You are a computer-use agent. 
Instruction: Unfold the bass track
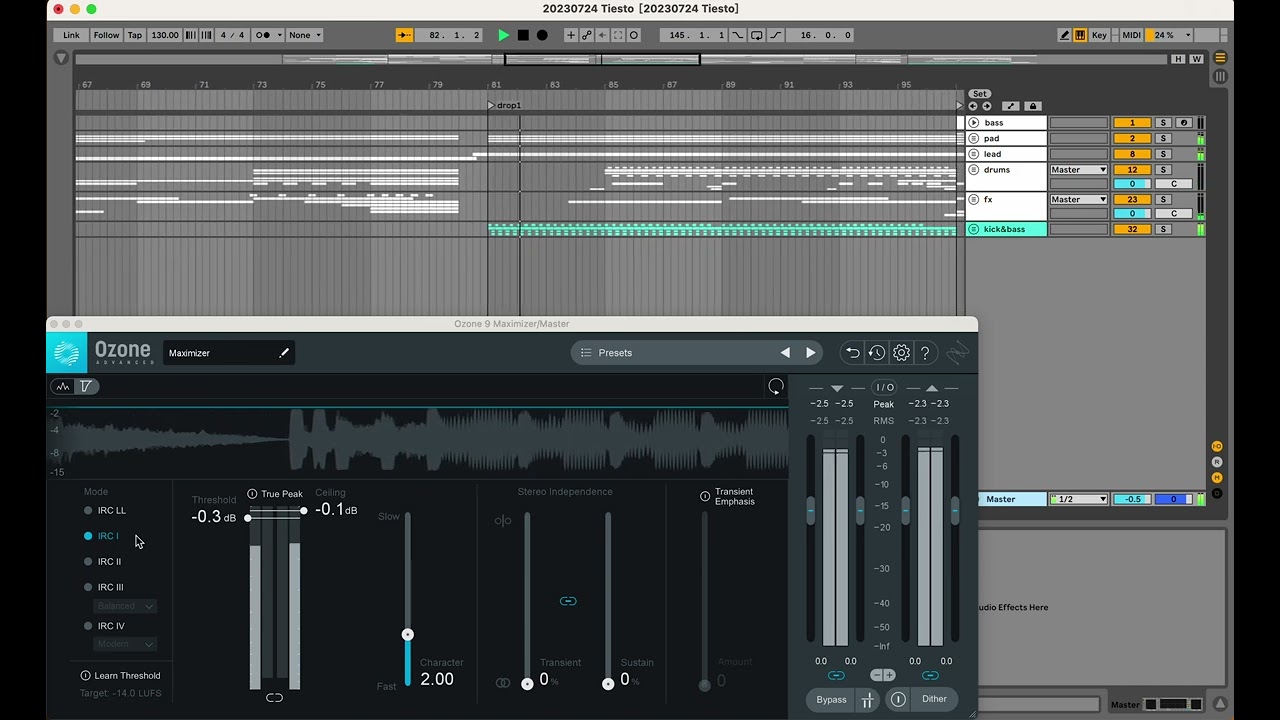[974, 123]
